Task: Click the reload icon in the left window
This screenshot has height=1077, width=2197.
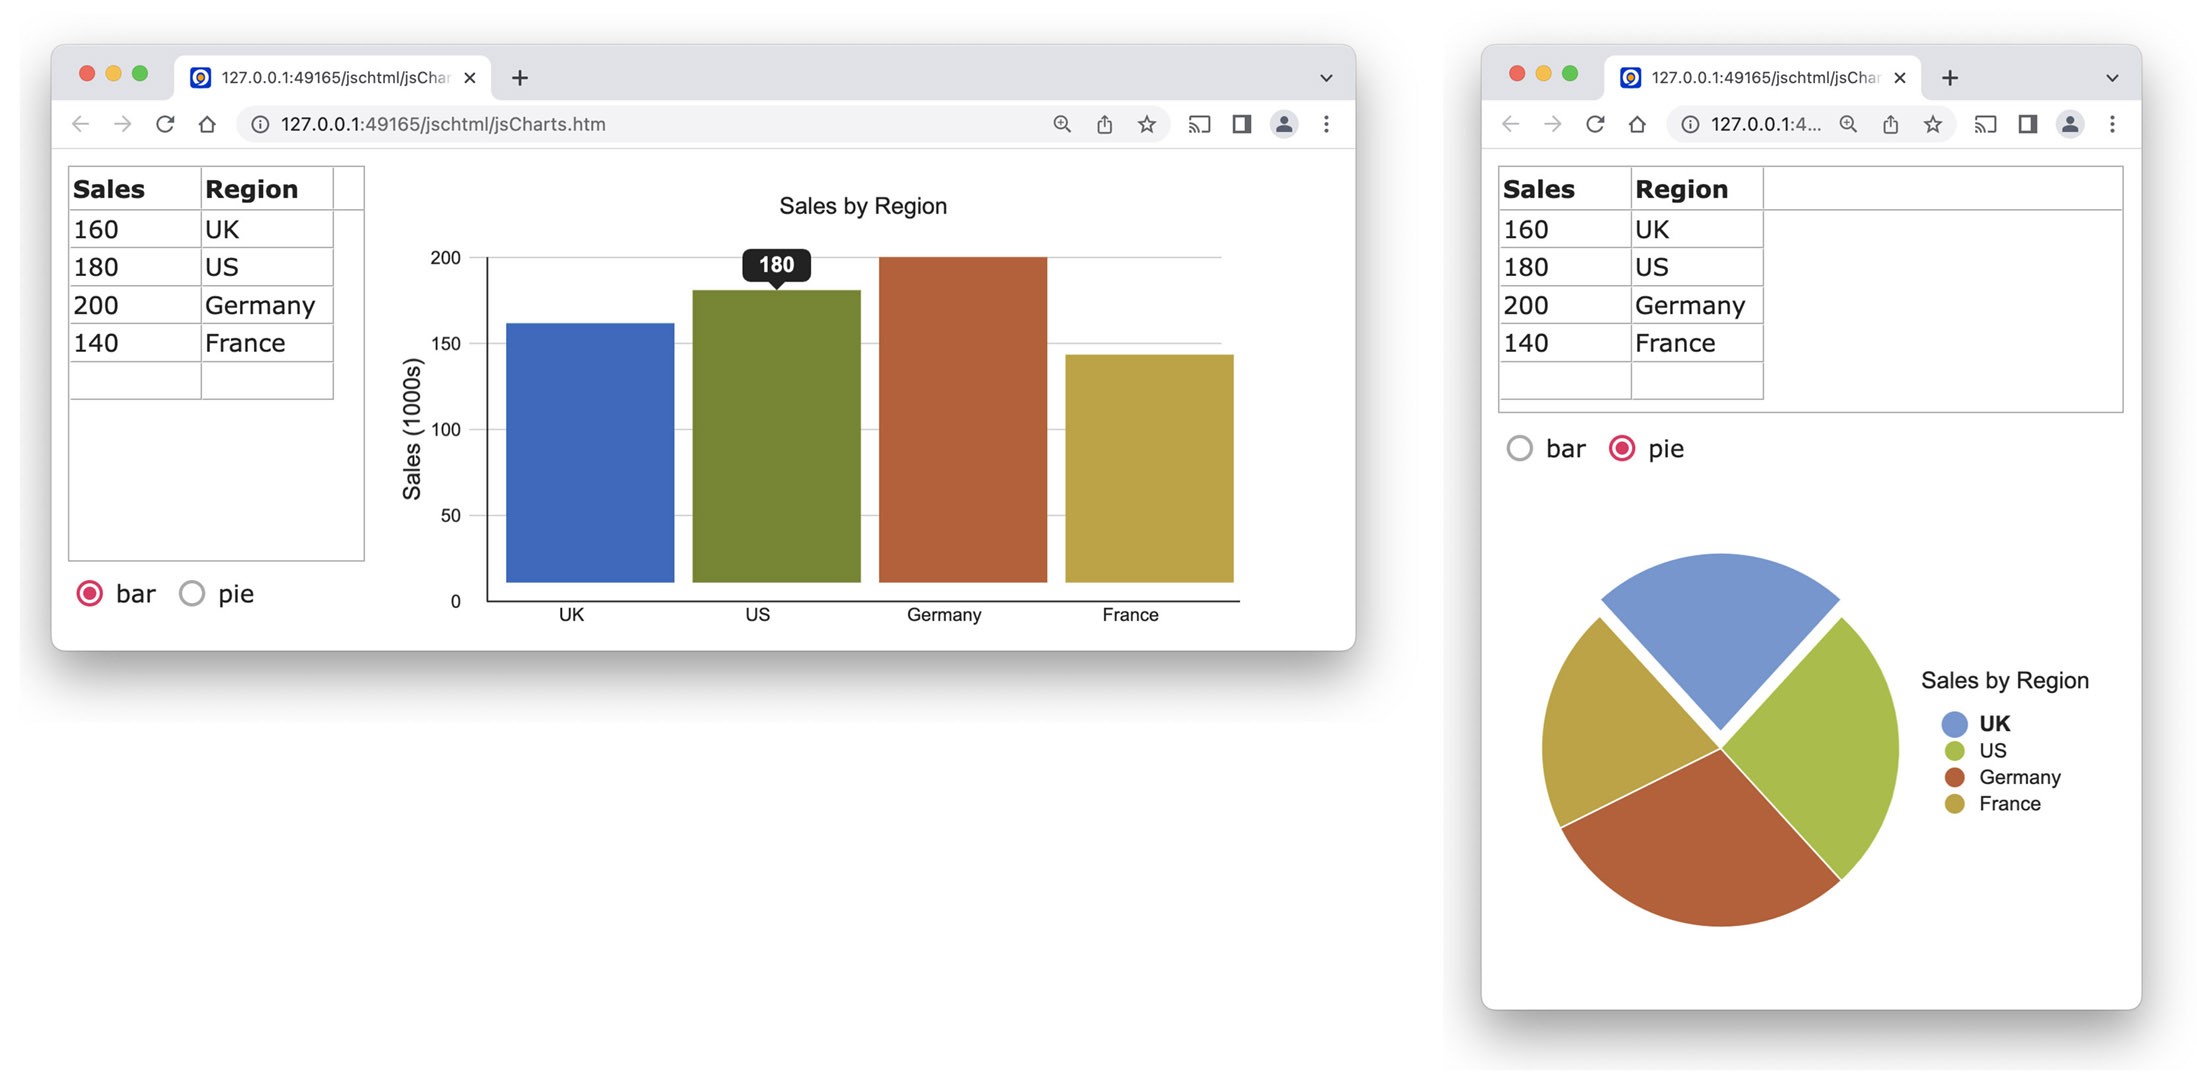Action: (x=164, y=124)
